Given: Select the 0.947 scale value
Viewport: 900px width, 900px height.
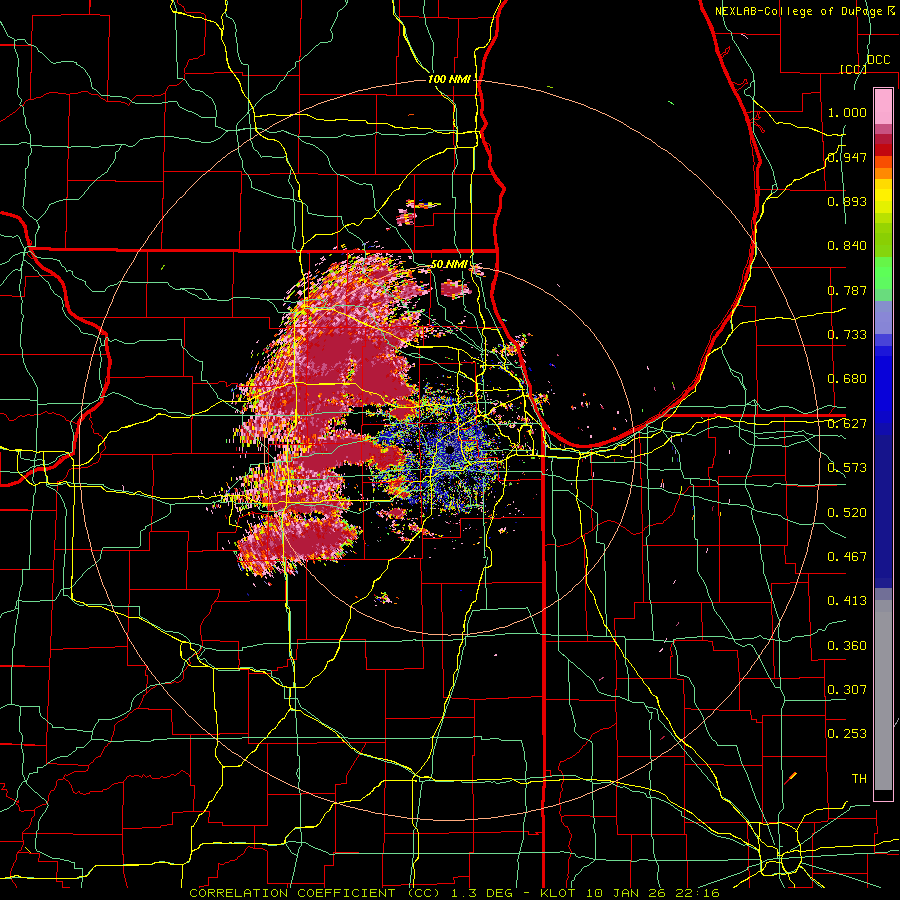Looking at the screenshot, I should coord(847,157).
